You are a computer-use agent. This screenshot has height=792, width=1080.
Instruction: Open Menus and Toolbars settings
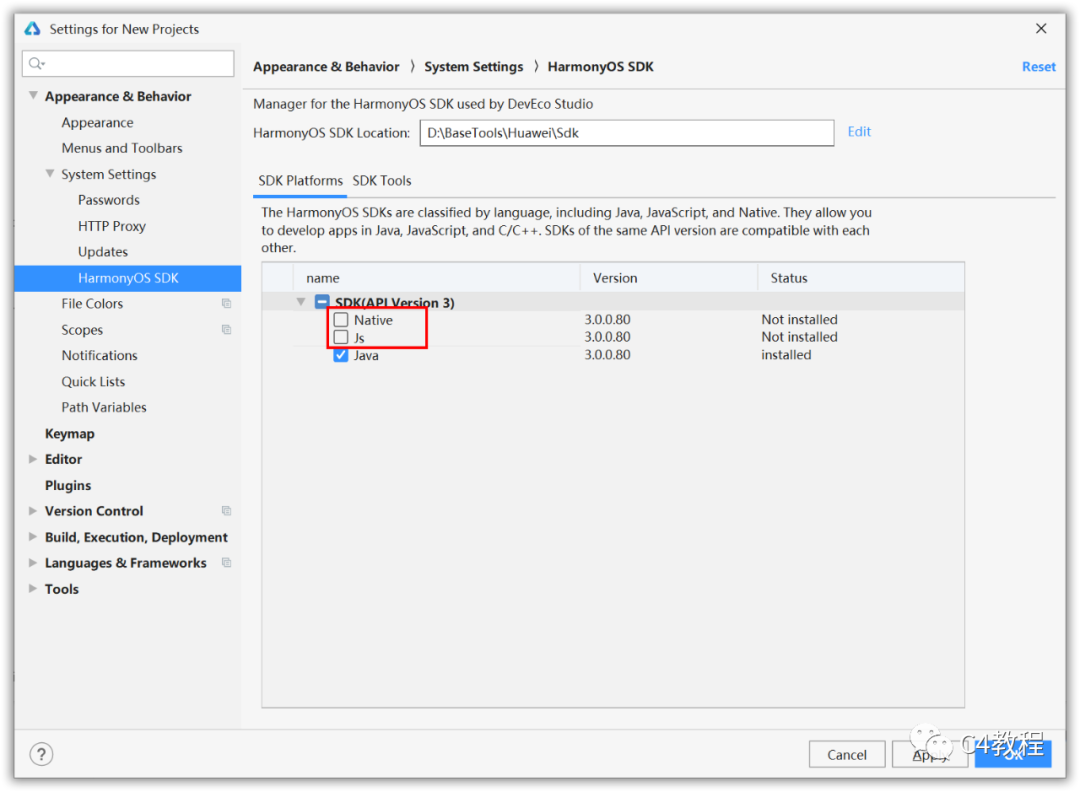pos(122,148)
